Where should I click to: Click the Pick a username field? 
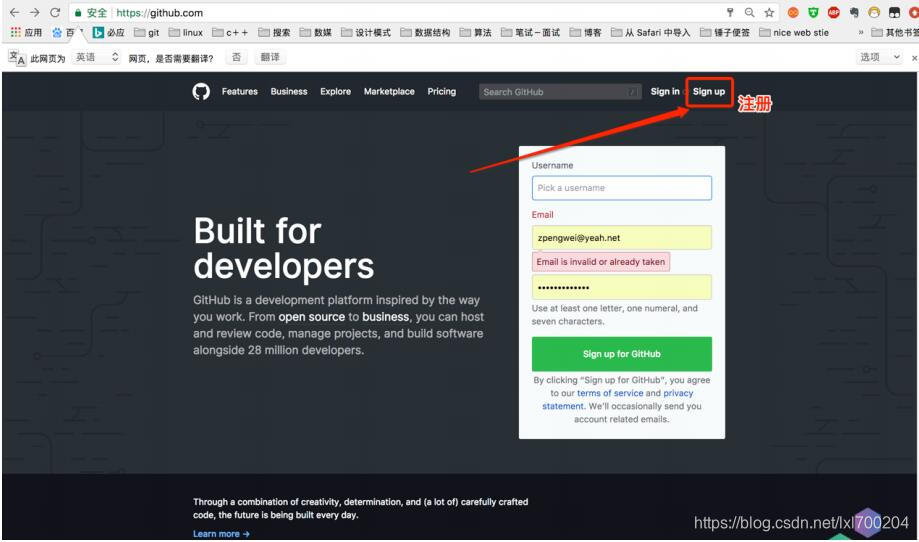(x=621, y=188)
